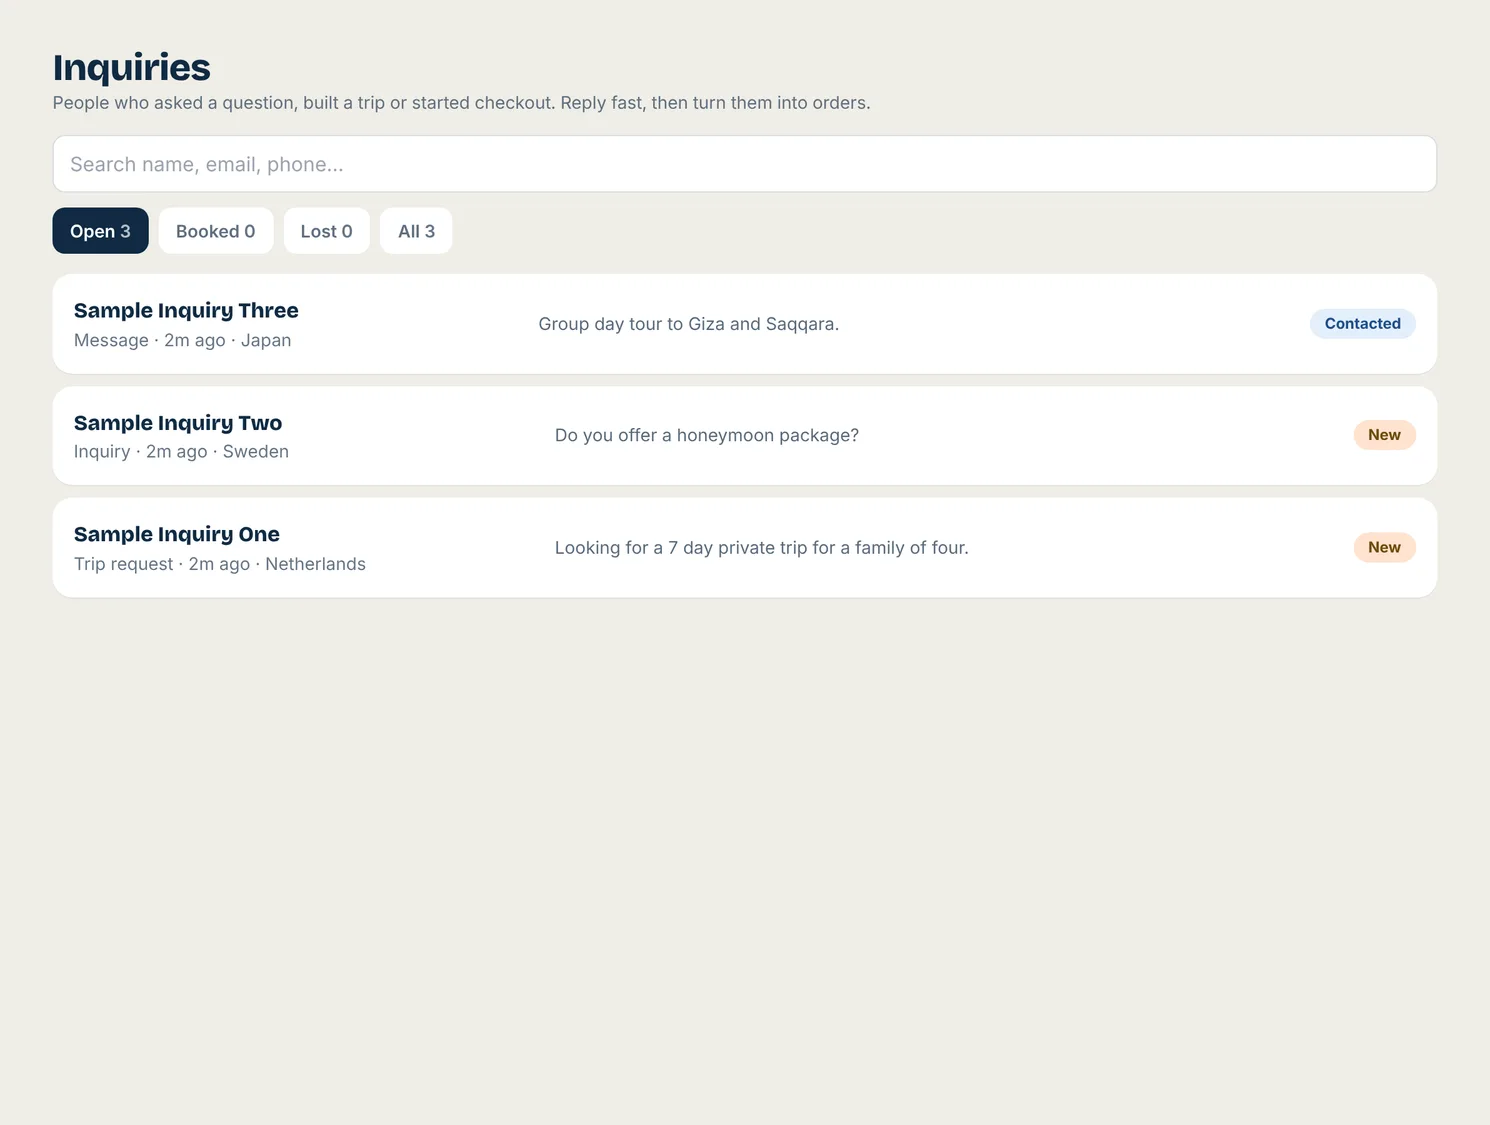Screen dimensions: 1490x1125
Task: Show the Lost 0 inquiries tab
Action: tap(326, 231)
